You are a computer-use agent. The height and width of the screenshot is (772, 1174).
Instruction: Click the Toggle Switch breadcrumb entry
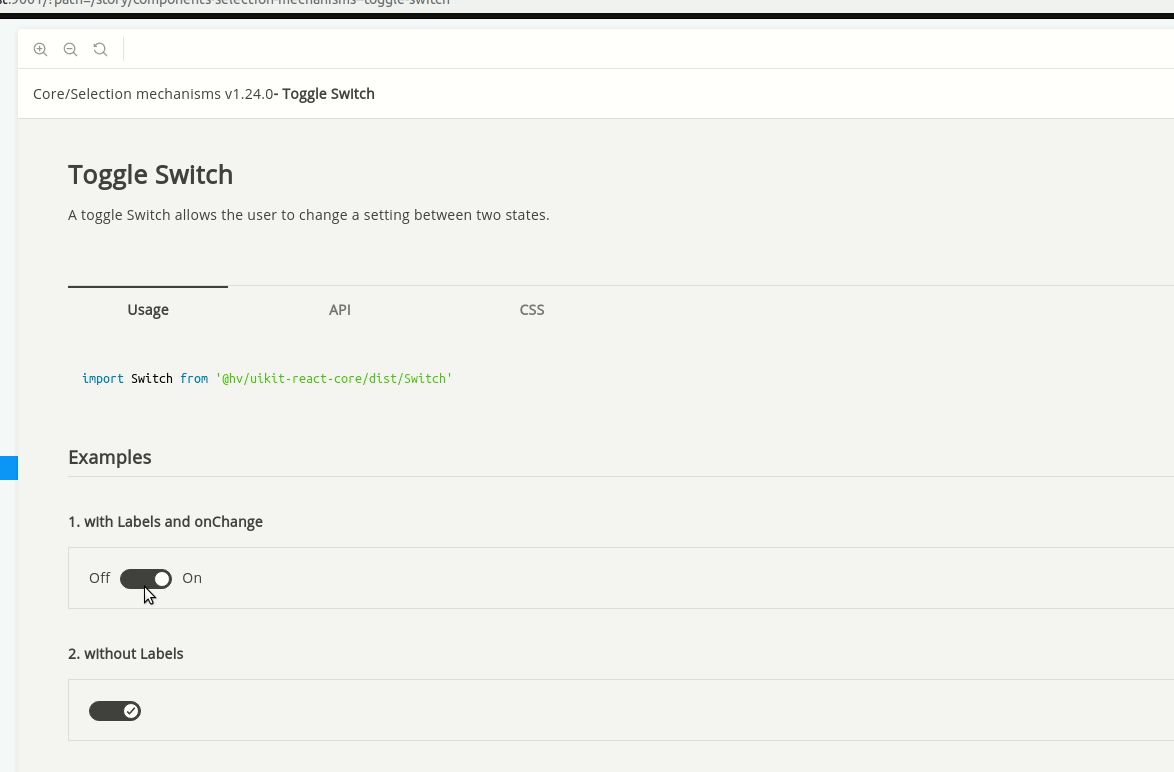coord(328,93)
